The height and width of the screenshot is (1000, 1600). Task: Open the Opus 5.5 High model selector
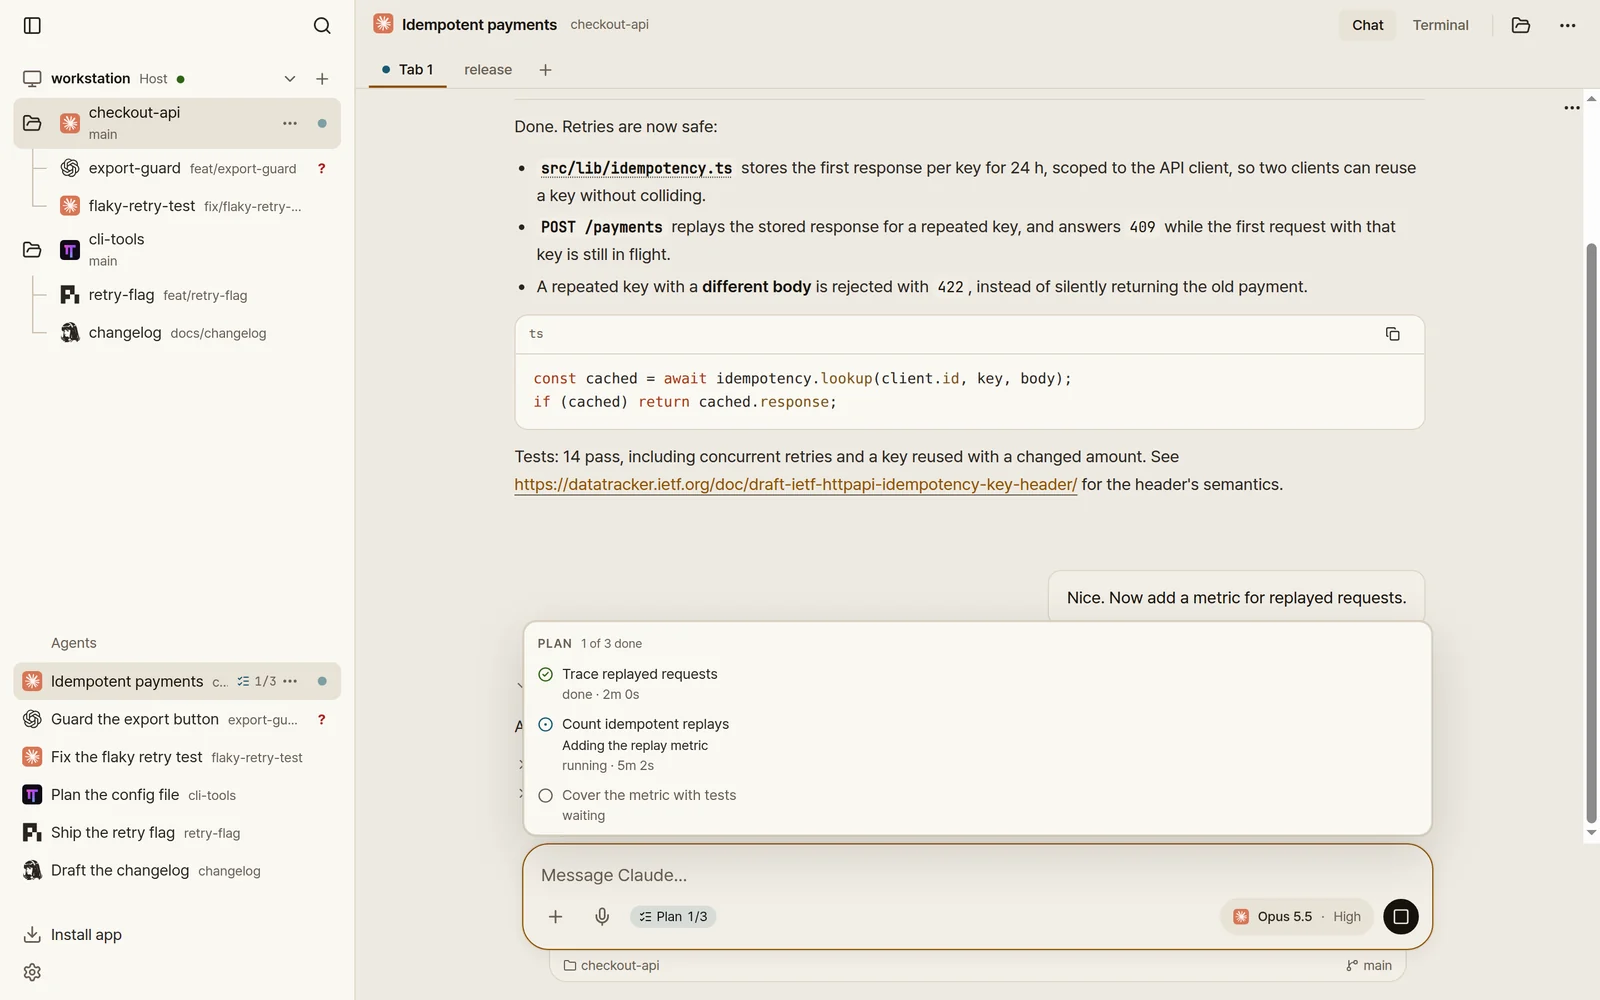[x=1297, y=917]
